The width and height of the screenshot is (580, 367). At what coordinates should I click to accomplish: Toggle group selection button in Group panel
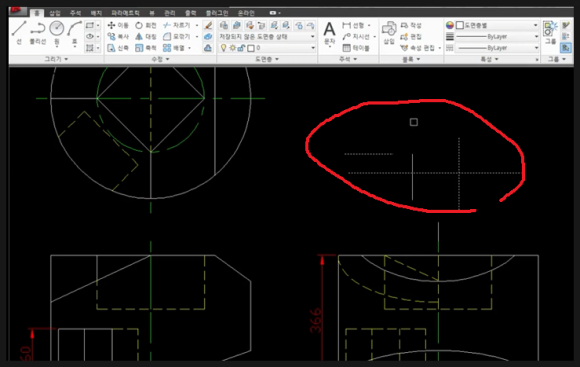pyautogui.click(x=566, y=48)
